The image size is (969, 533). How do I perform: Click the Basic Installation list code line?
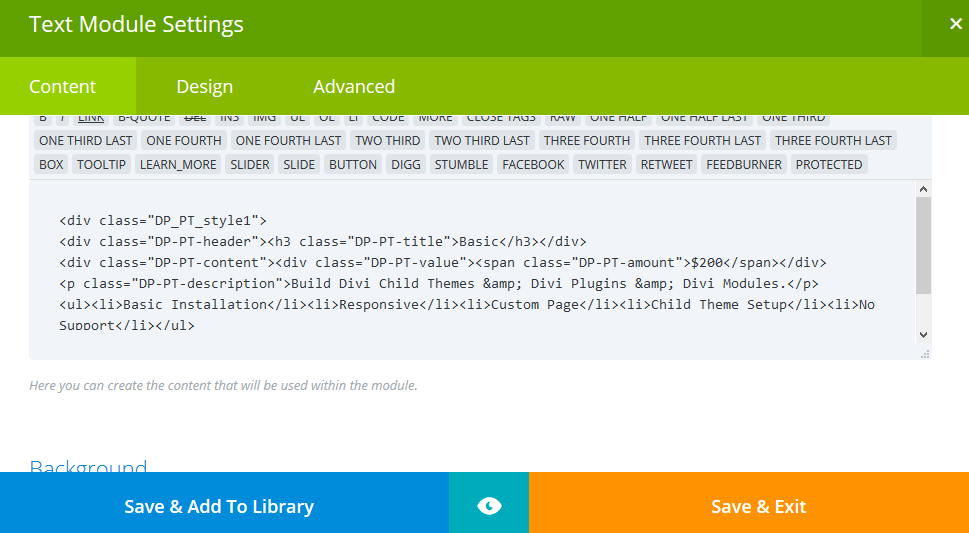[x=467, y=304]
